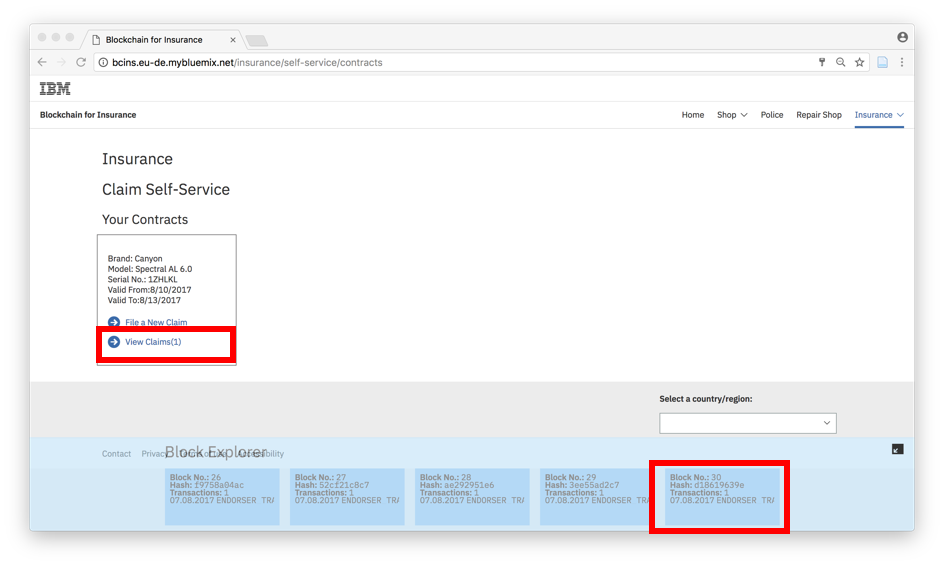The image size is (944, 566).
Task: Go back using browser back arrow
Action: coord(42,62)
